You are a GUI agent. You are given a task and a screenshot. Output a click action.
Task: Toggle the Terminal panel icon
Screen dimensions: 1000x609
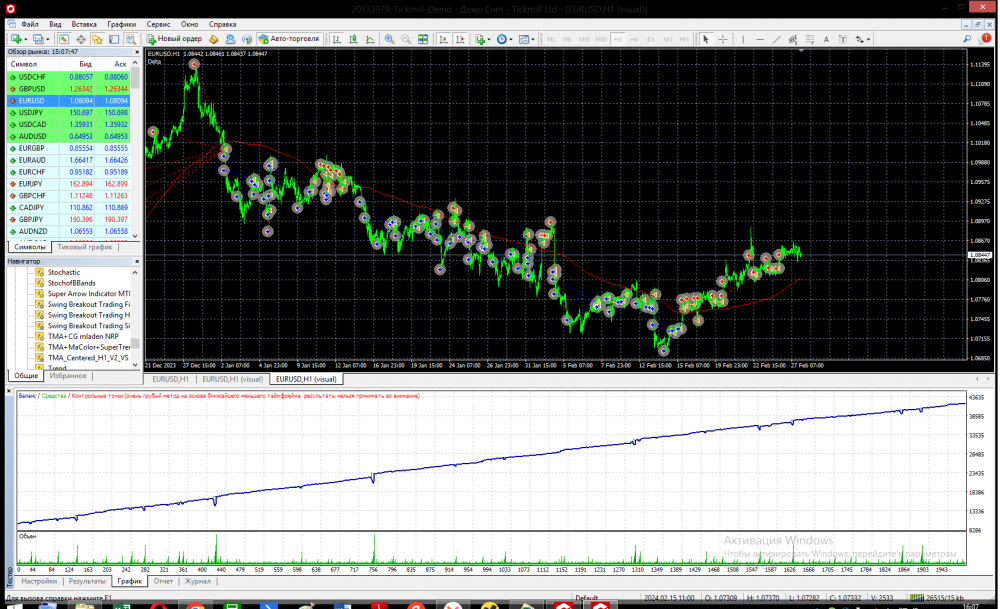(114, 39)
